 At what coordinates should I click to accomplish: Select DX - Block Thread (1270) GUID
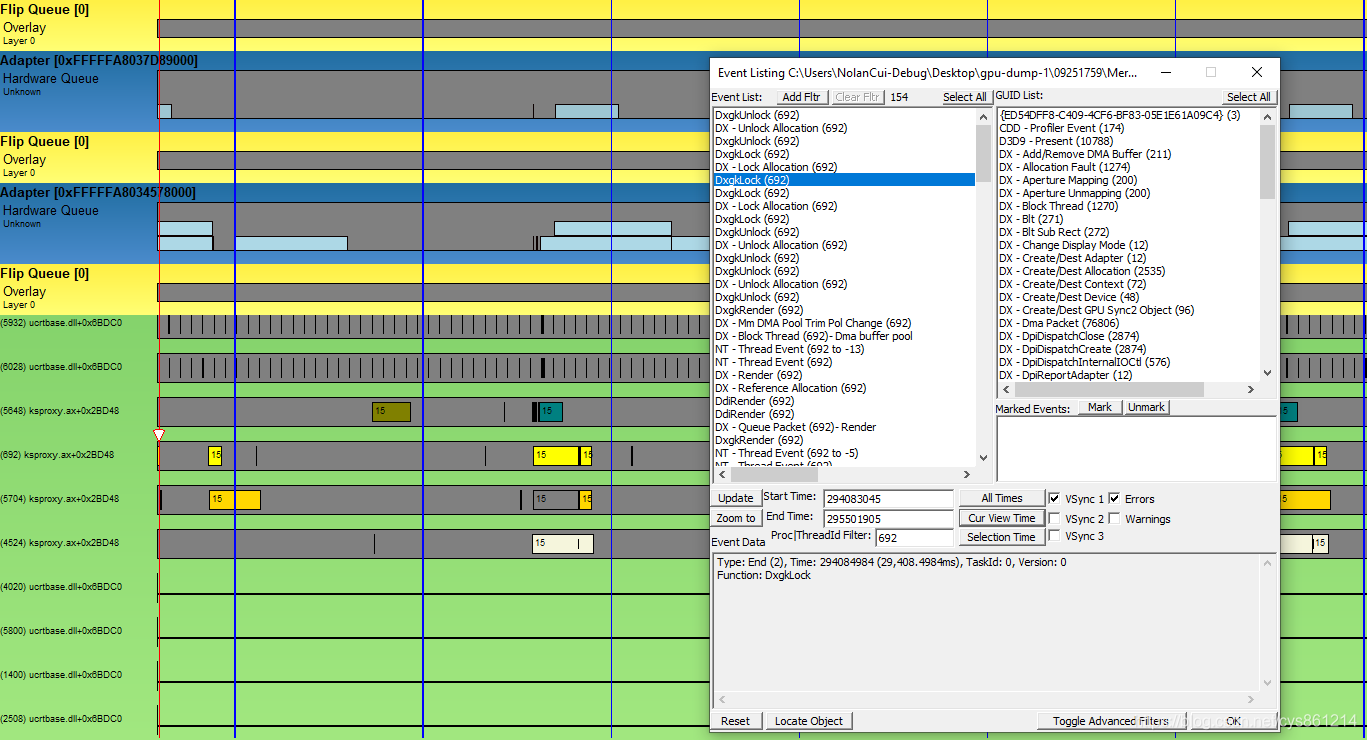tap(1058, 206)
